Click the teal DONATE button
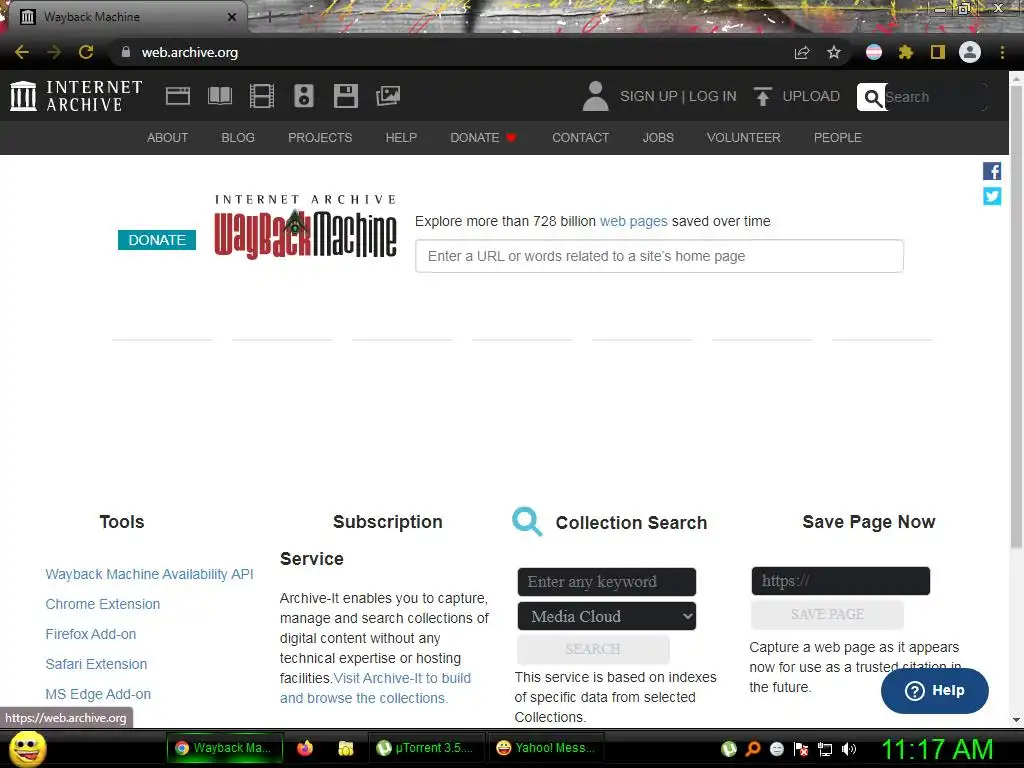Screen dimensions: 1024x768 157,240
